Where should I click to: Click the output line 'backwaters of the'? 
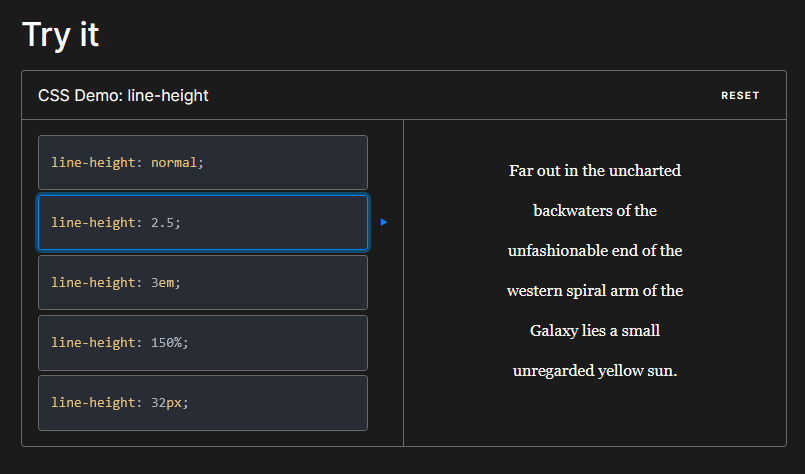(x=595, y=211)
